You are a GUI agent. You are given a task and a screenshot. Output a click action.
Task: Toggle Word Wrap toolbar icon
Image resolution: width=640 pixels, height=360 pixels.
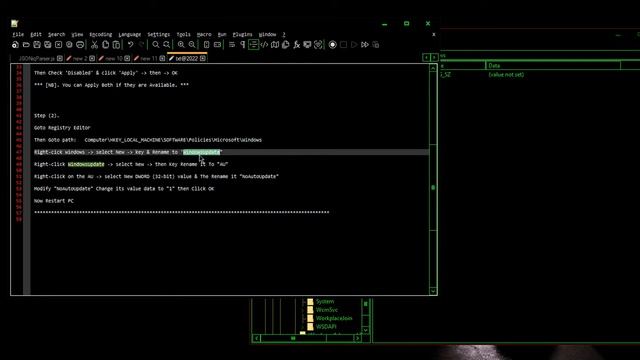coord(231,44)
